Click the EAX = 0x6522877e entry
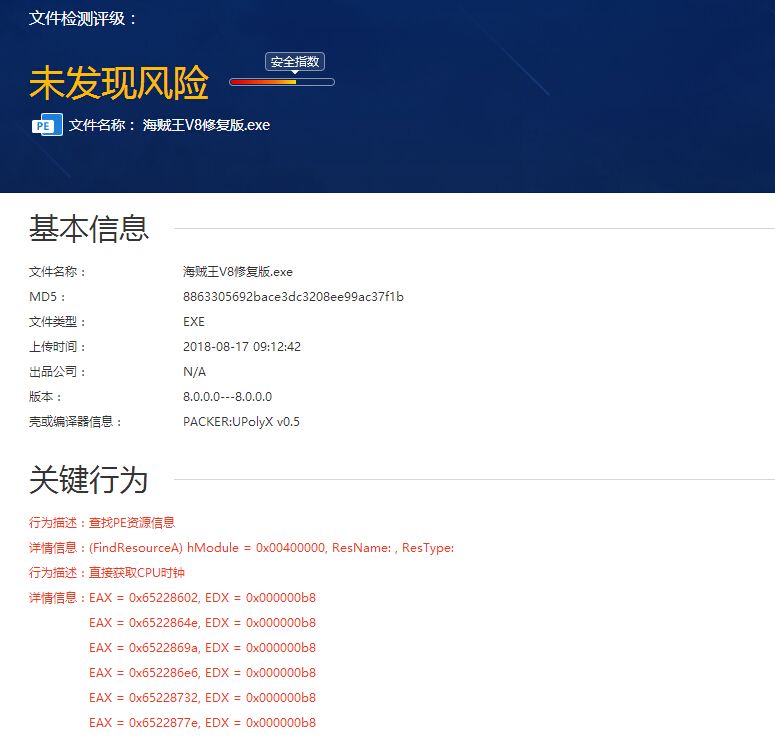Screen dimensions: 775x737 [202, 722]
